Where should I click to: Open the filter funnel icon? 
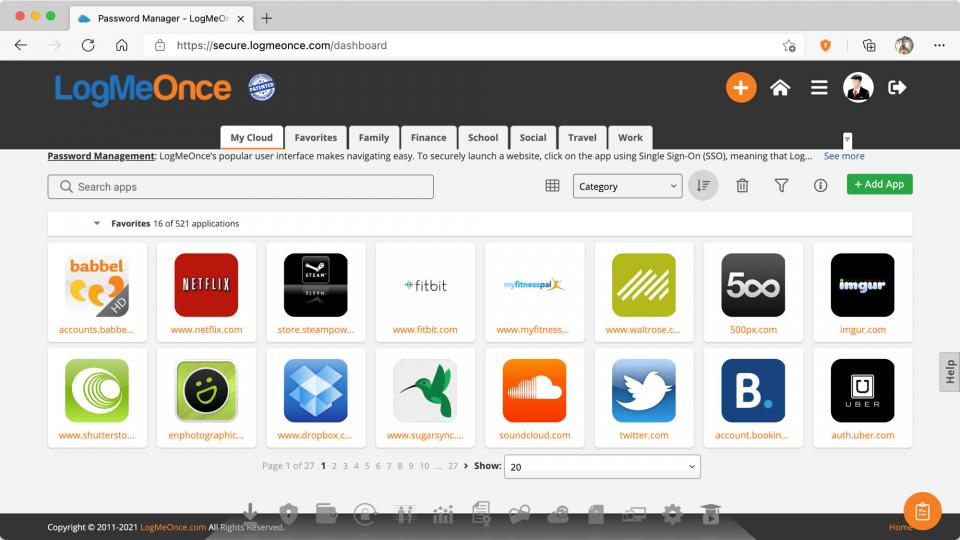(781, 186)
